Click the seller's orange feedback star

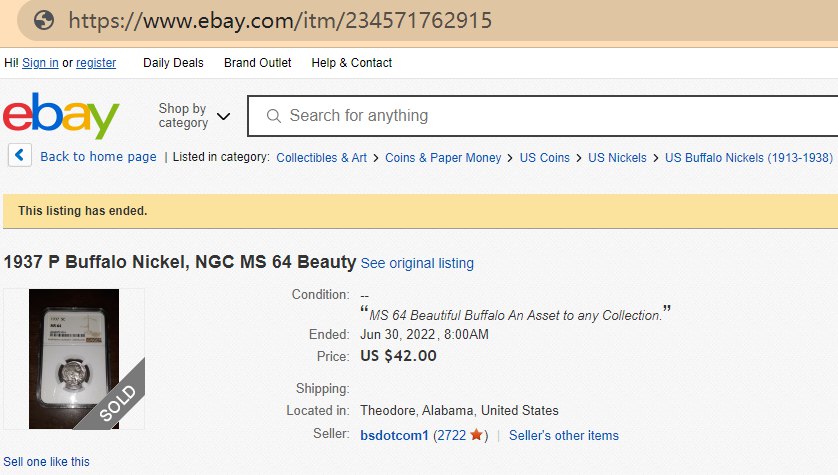coord(477,435)
